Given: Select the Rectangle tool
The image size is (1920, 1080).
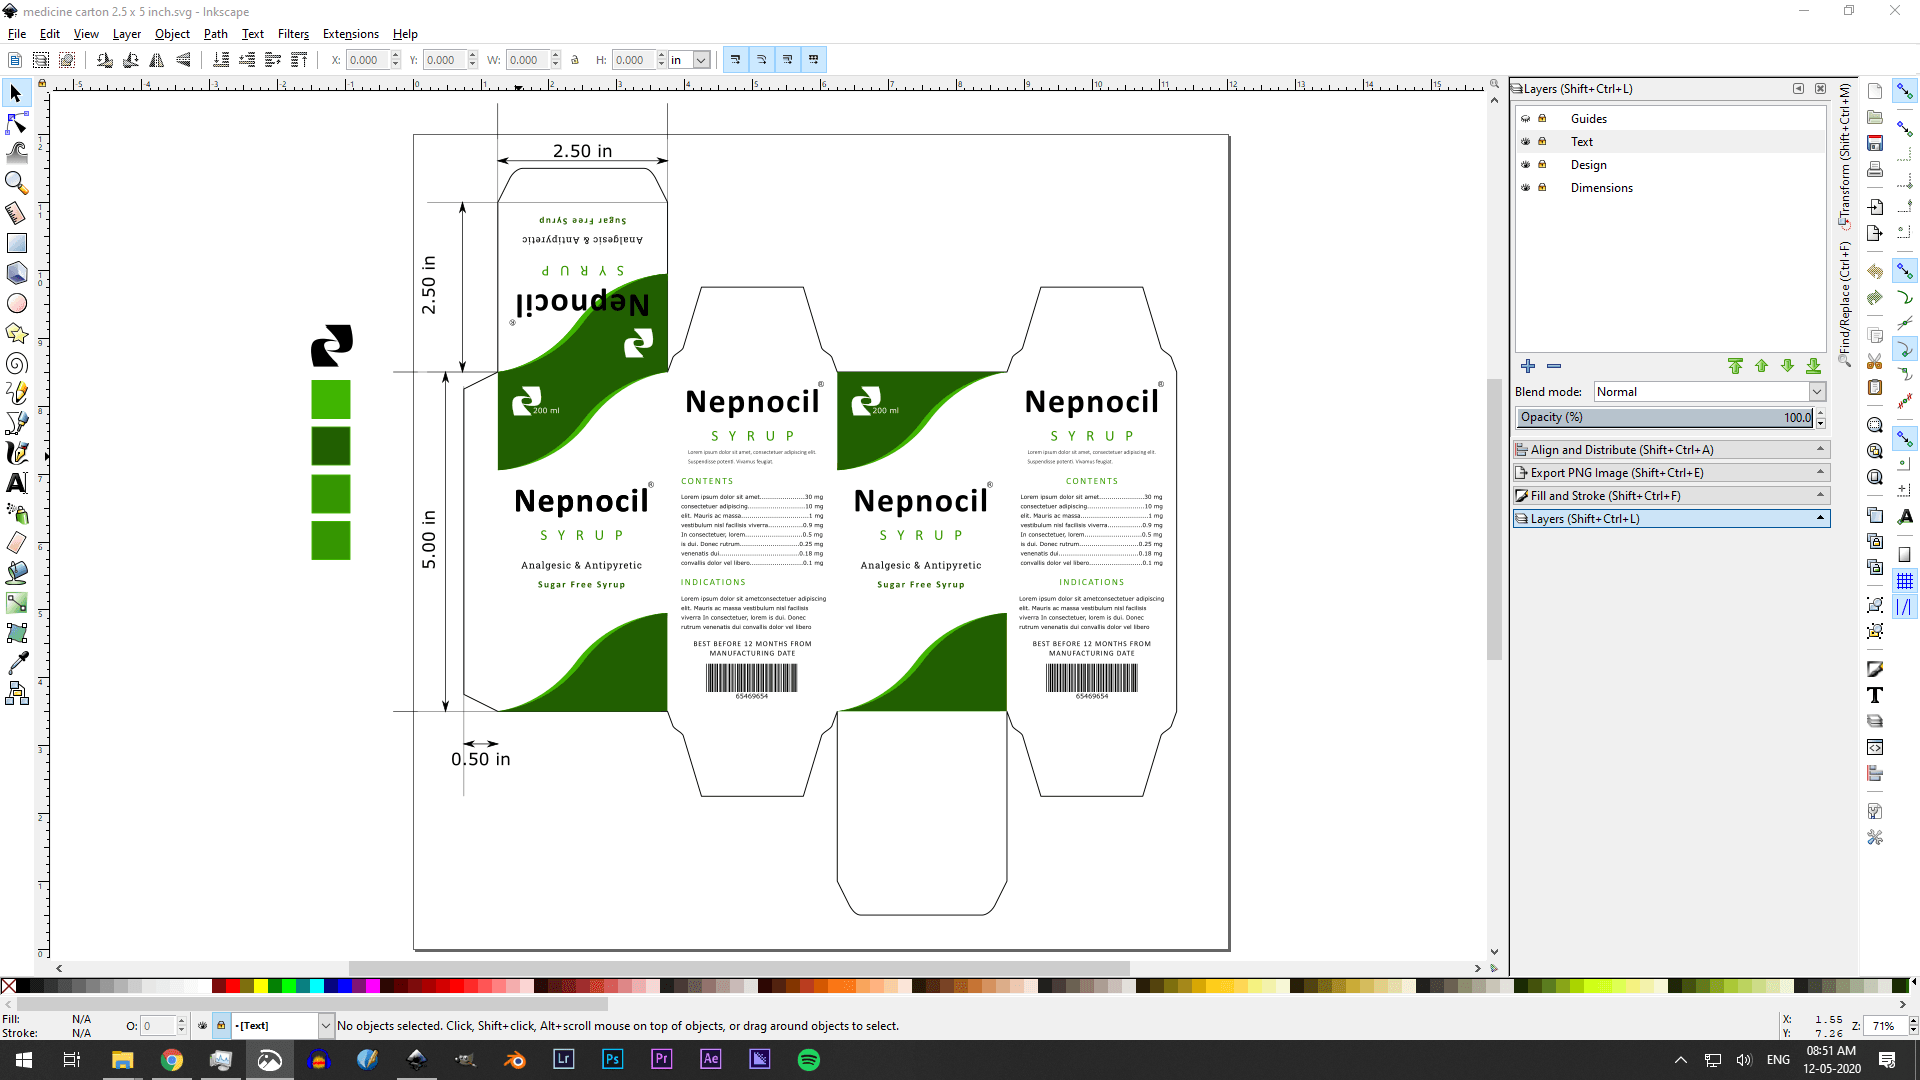Looking at the screenshot, I should pyautogui.click(x=17, y=243).
